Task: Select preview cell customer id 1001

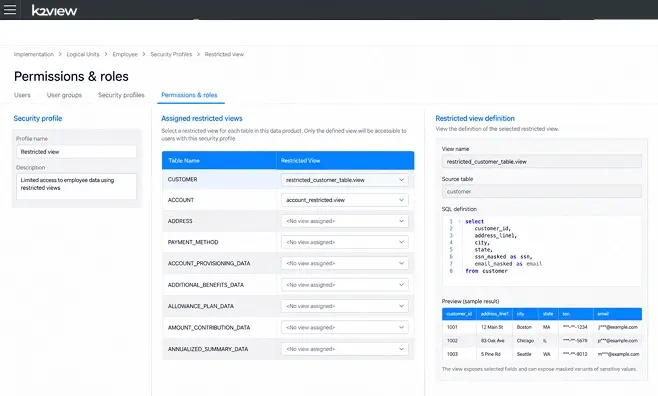Action: tap(452, 327)
